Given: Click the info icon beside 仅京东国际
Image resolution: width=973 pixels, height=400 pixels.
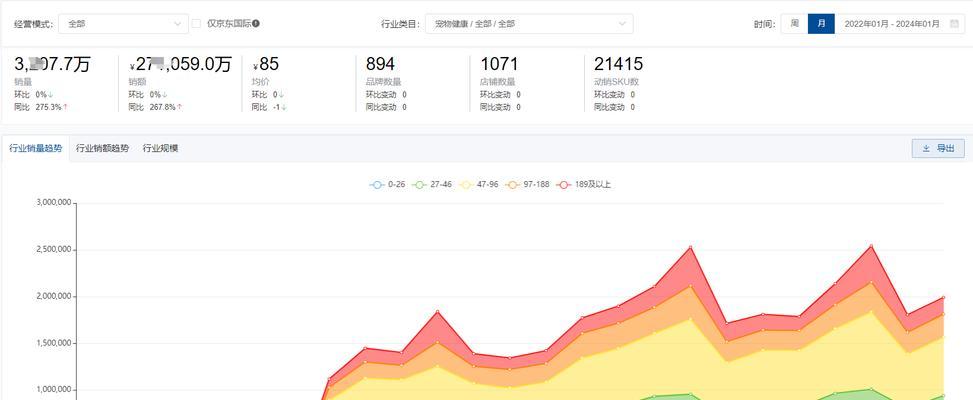Looking at the screenshot, I should [x=256, y=24].
